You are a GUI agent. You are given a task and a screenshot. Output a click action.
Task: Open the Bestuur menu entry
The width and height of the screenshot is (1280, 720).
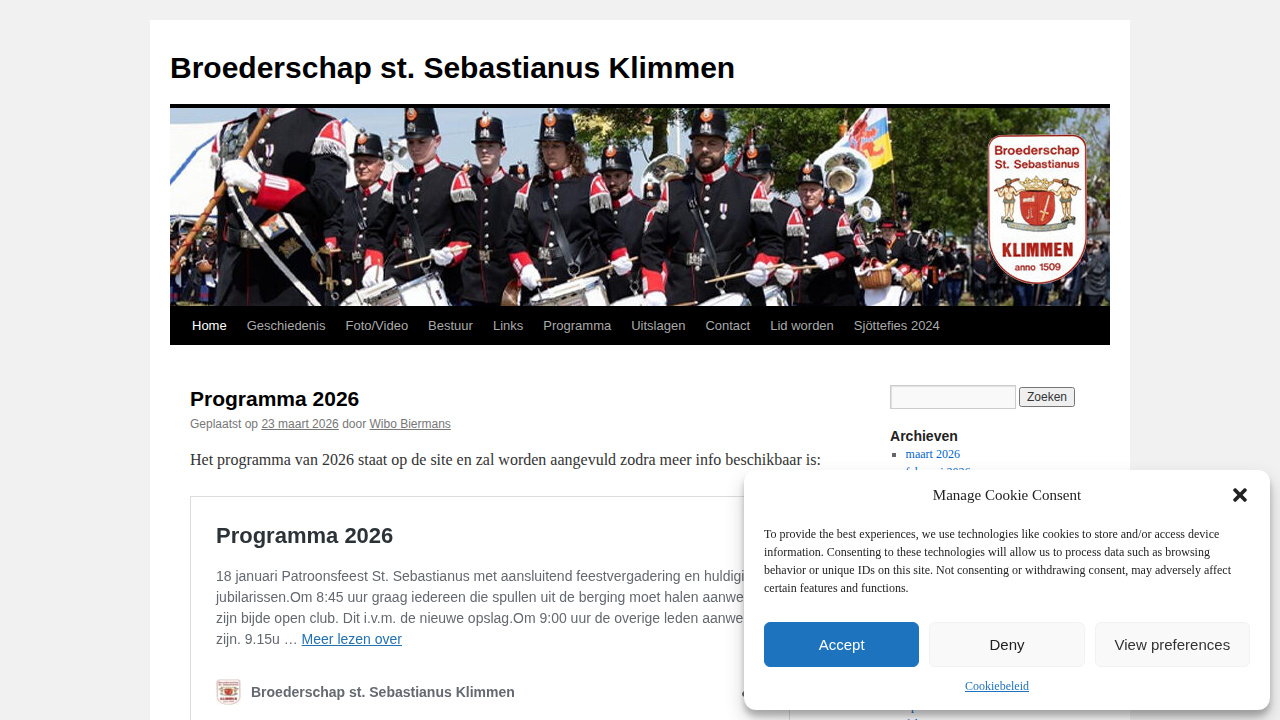(450, 325)
